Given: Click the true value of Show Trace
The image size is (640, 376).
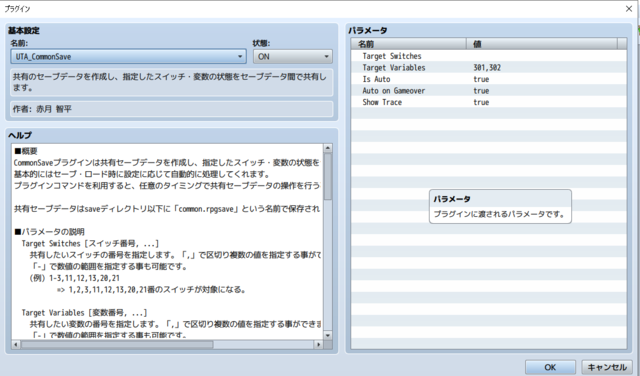Looking at the screenshot, I should (x=481, y=102).
